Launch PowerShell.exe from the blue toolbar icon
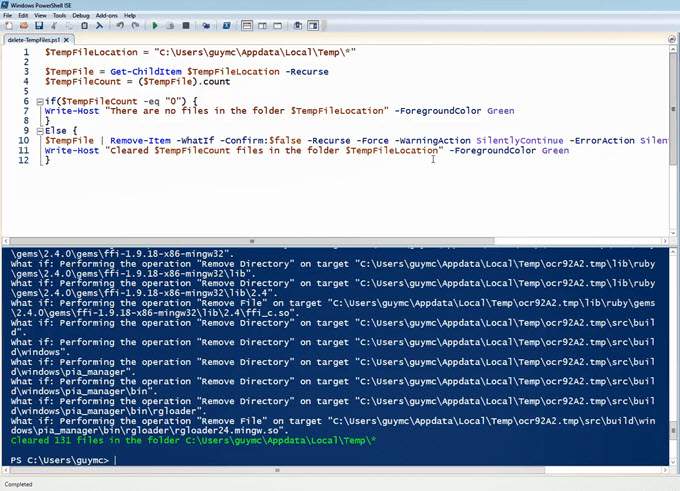Image resolution: width=680 pixels, height=491 pixels. click(226, 26)
